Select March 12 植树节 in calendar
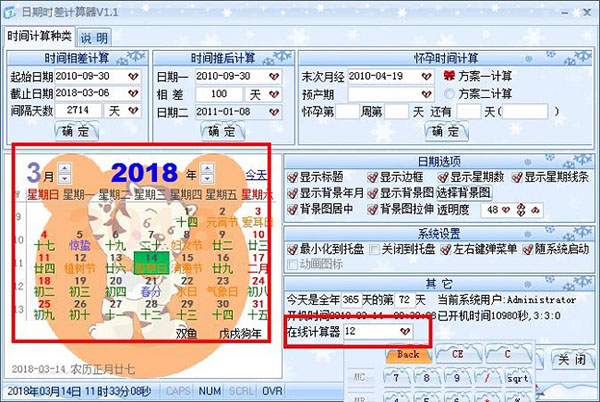The height and width of the screenshot is (402, 600). pos(80,263)
